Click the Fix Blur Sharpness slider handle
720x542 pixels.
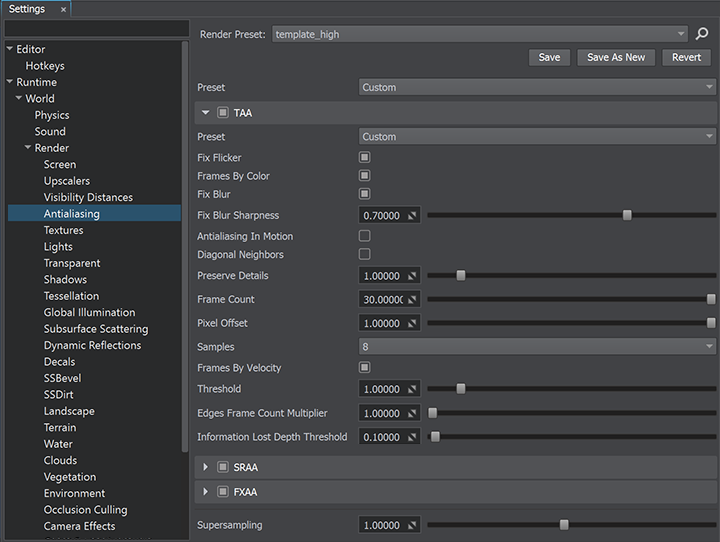tap(627, 215)
